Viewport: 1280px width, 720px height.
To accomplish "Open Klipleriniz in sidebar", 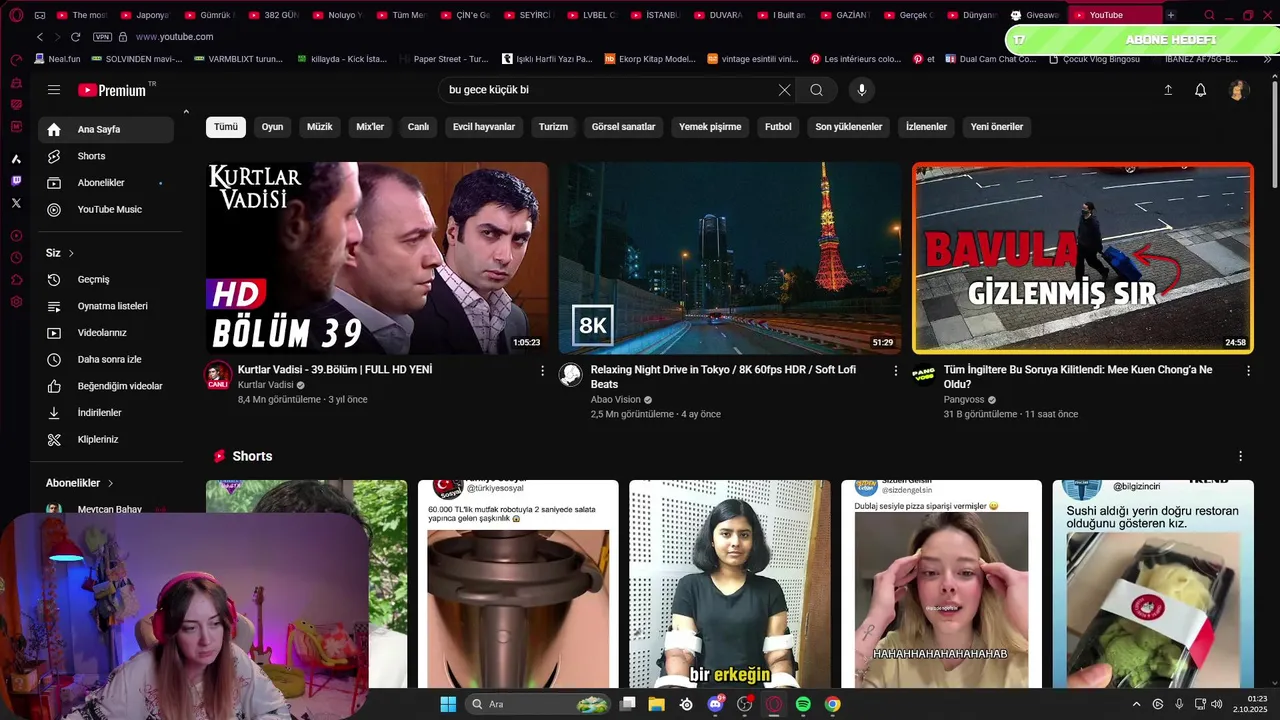I will click(x=106, y=439).
